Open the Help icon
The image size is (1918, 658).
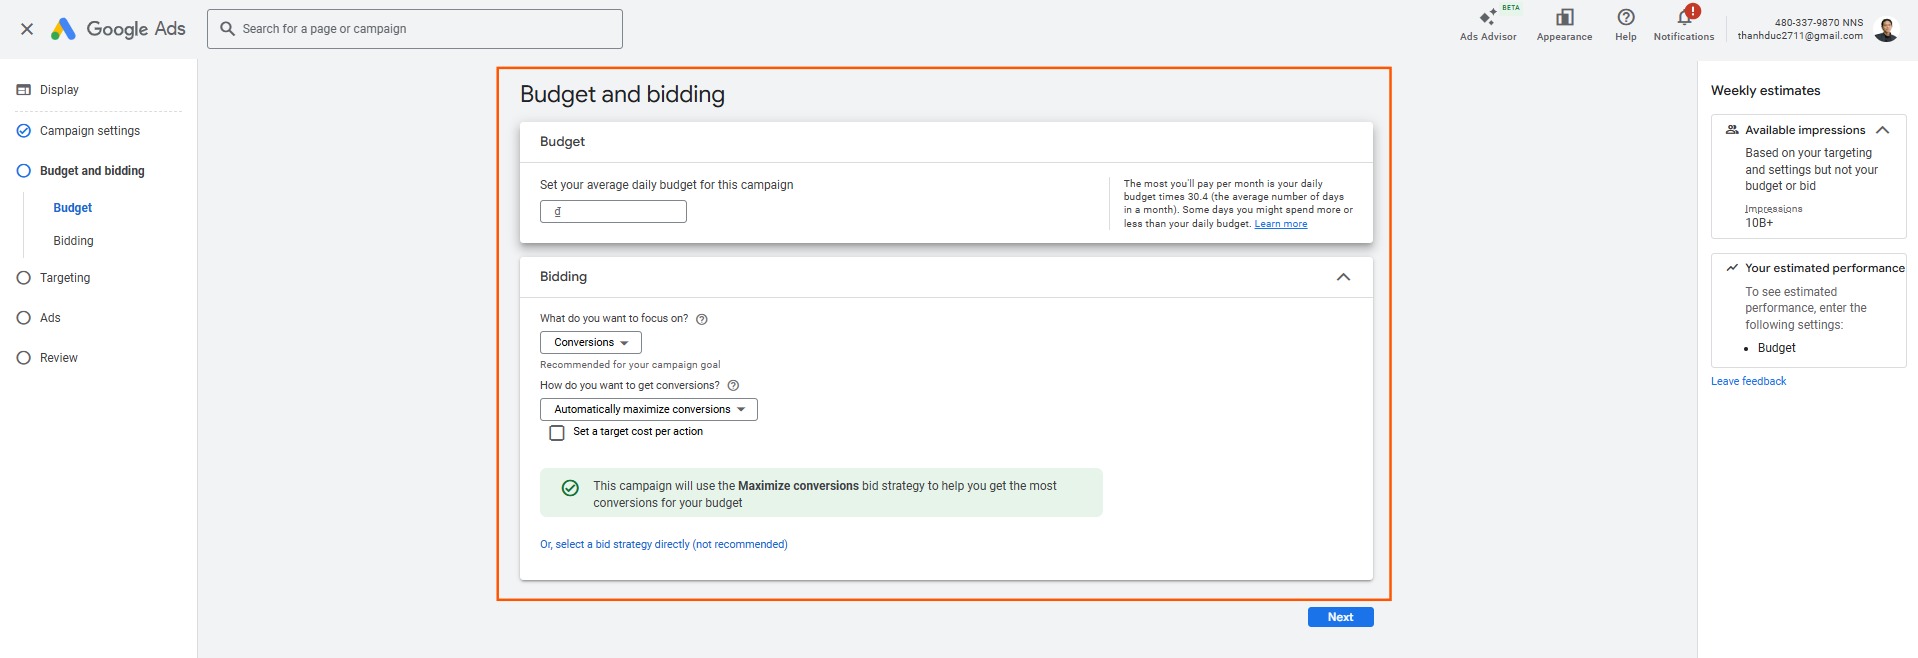(x=1626, y=18)
